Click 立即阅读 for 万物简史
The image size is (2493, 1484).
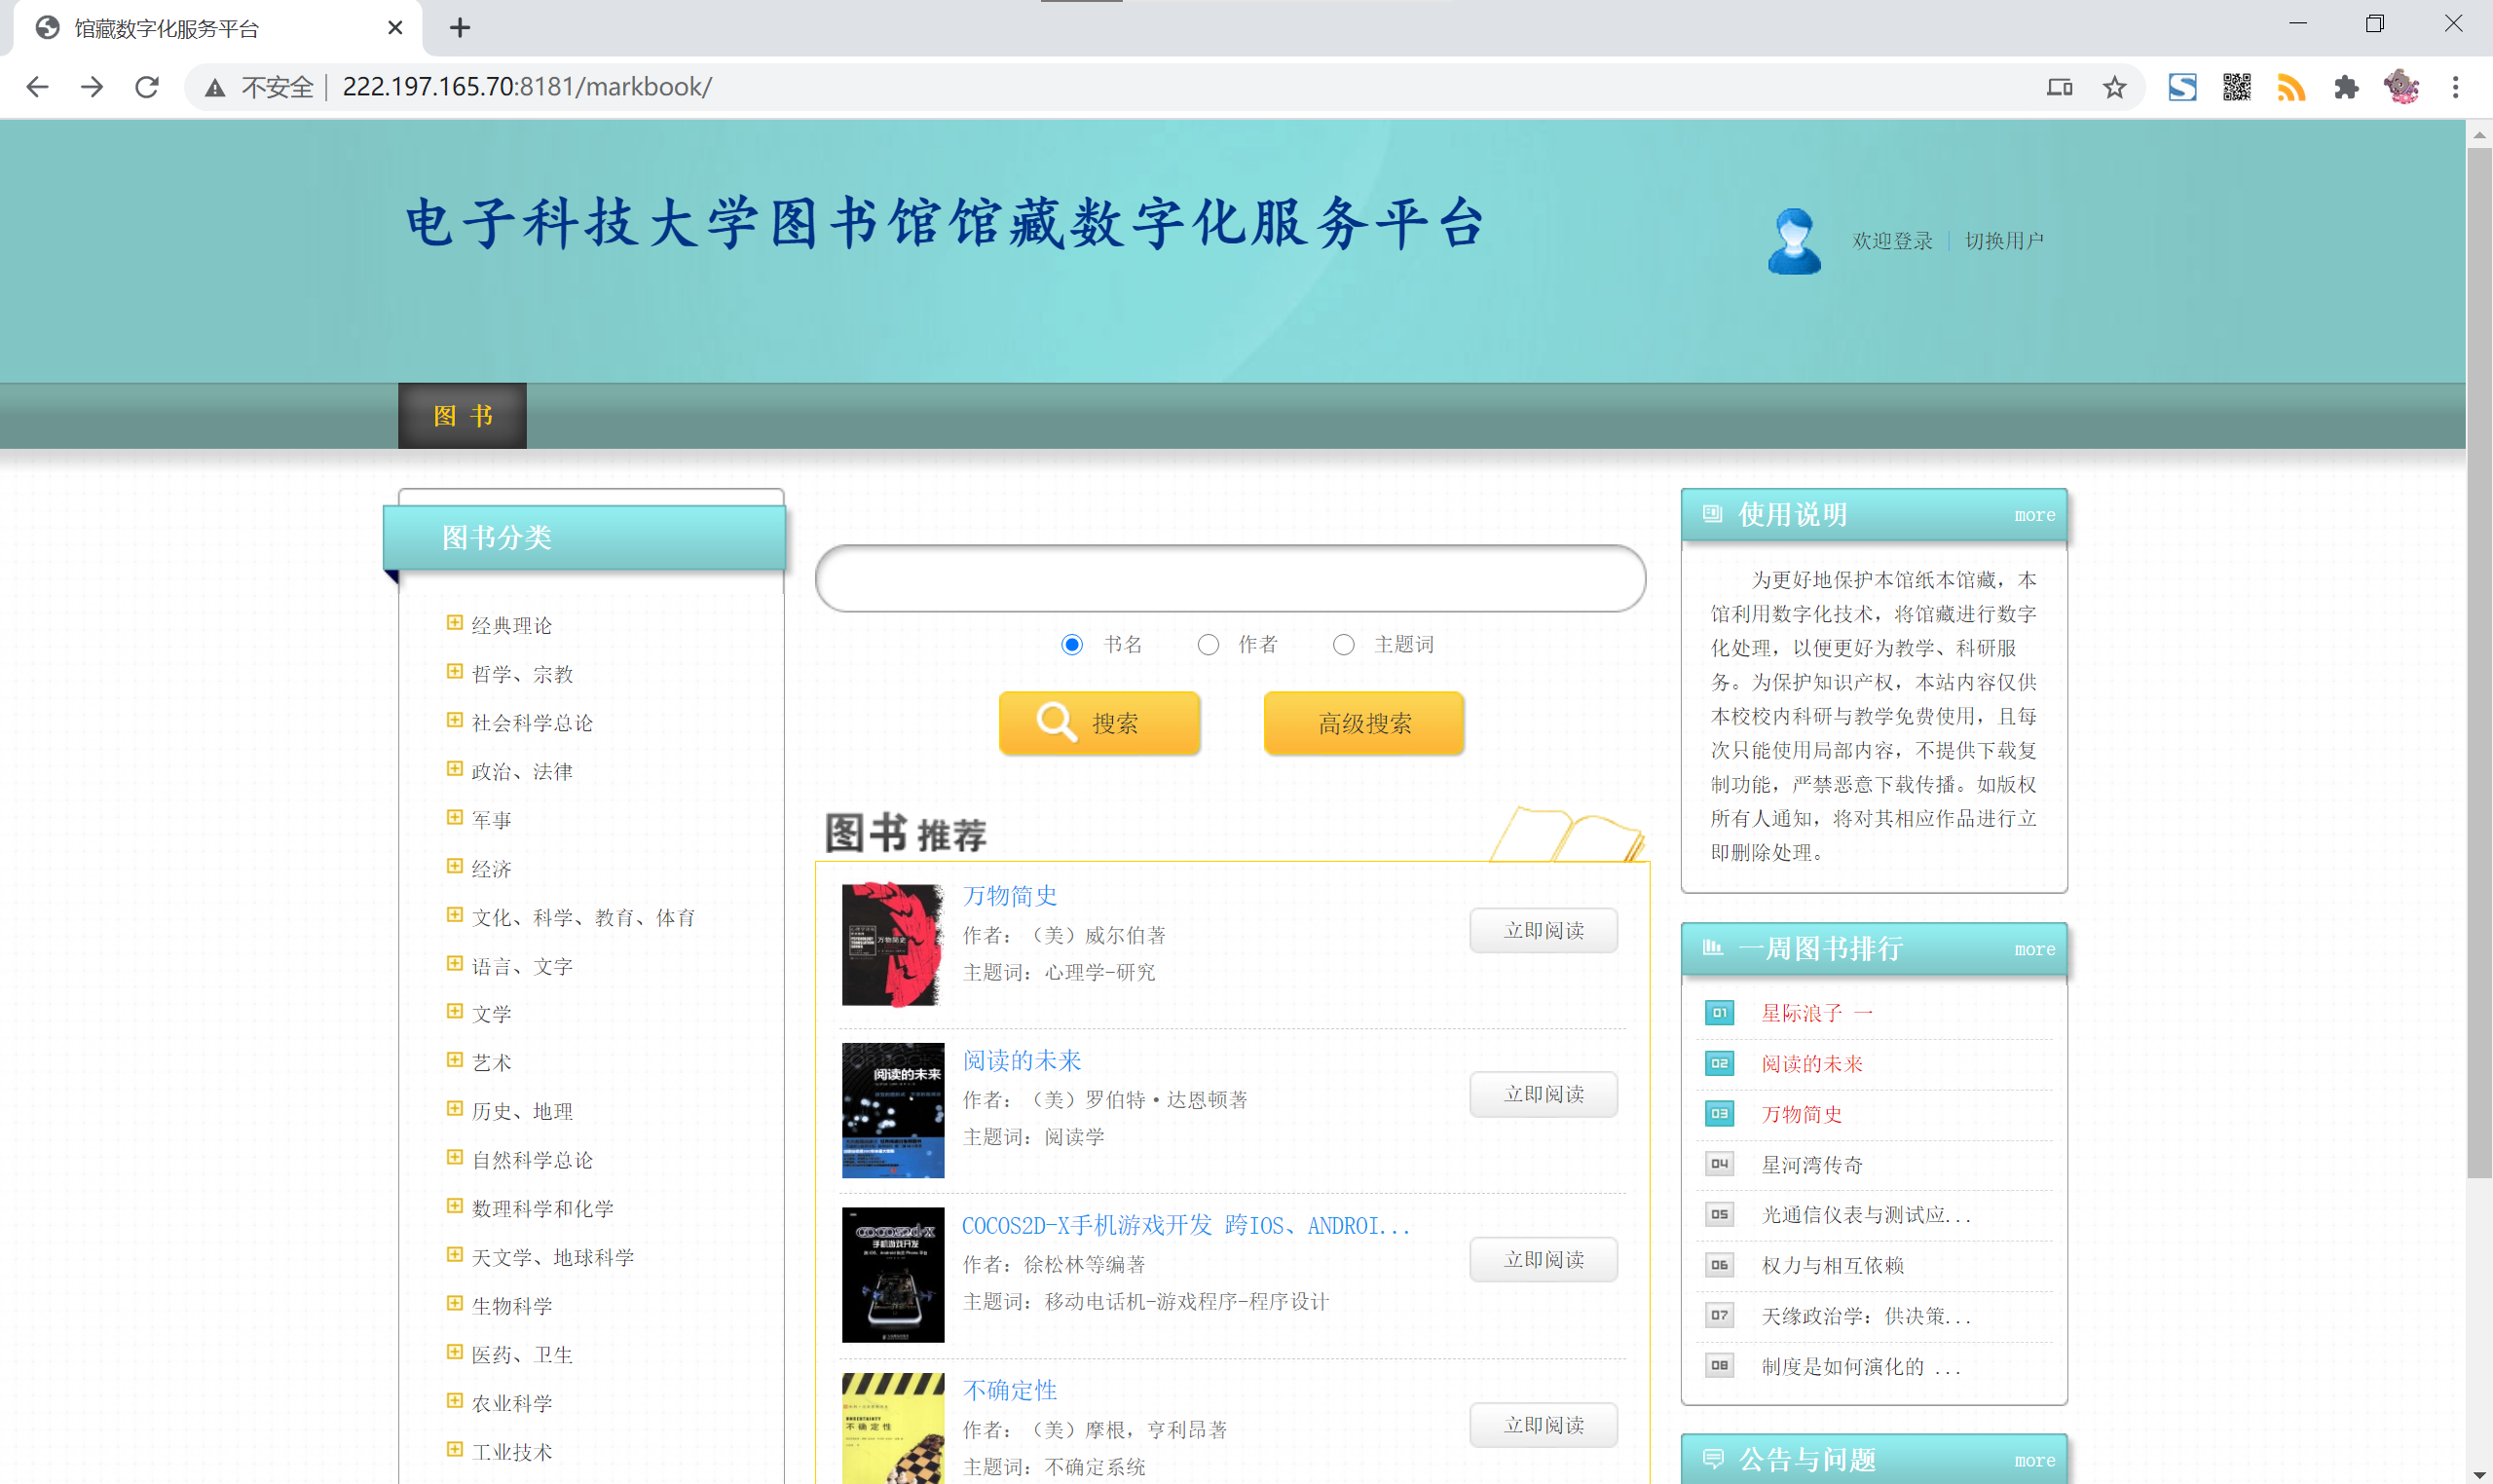click(x=1543, y=931)
